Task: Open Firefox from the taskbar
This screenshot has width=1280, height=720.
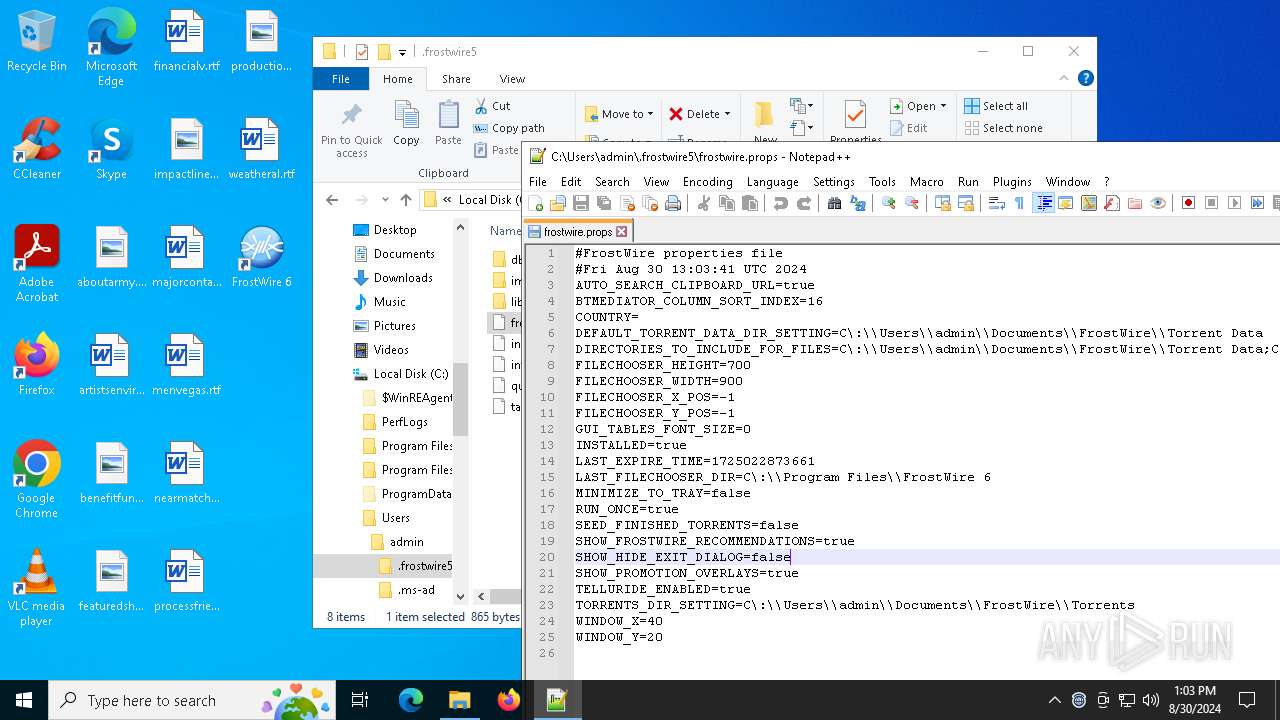Action: click(x=508, y=700)
